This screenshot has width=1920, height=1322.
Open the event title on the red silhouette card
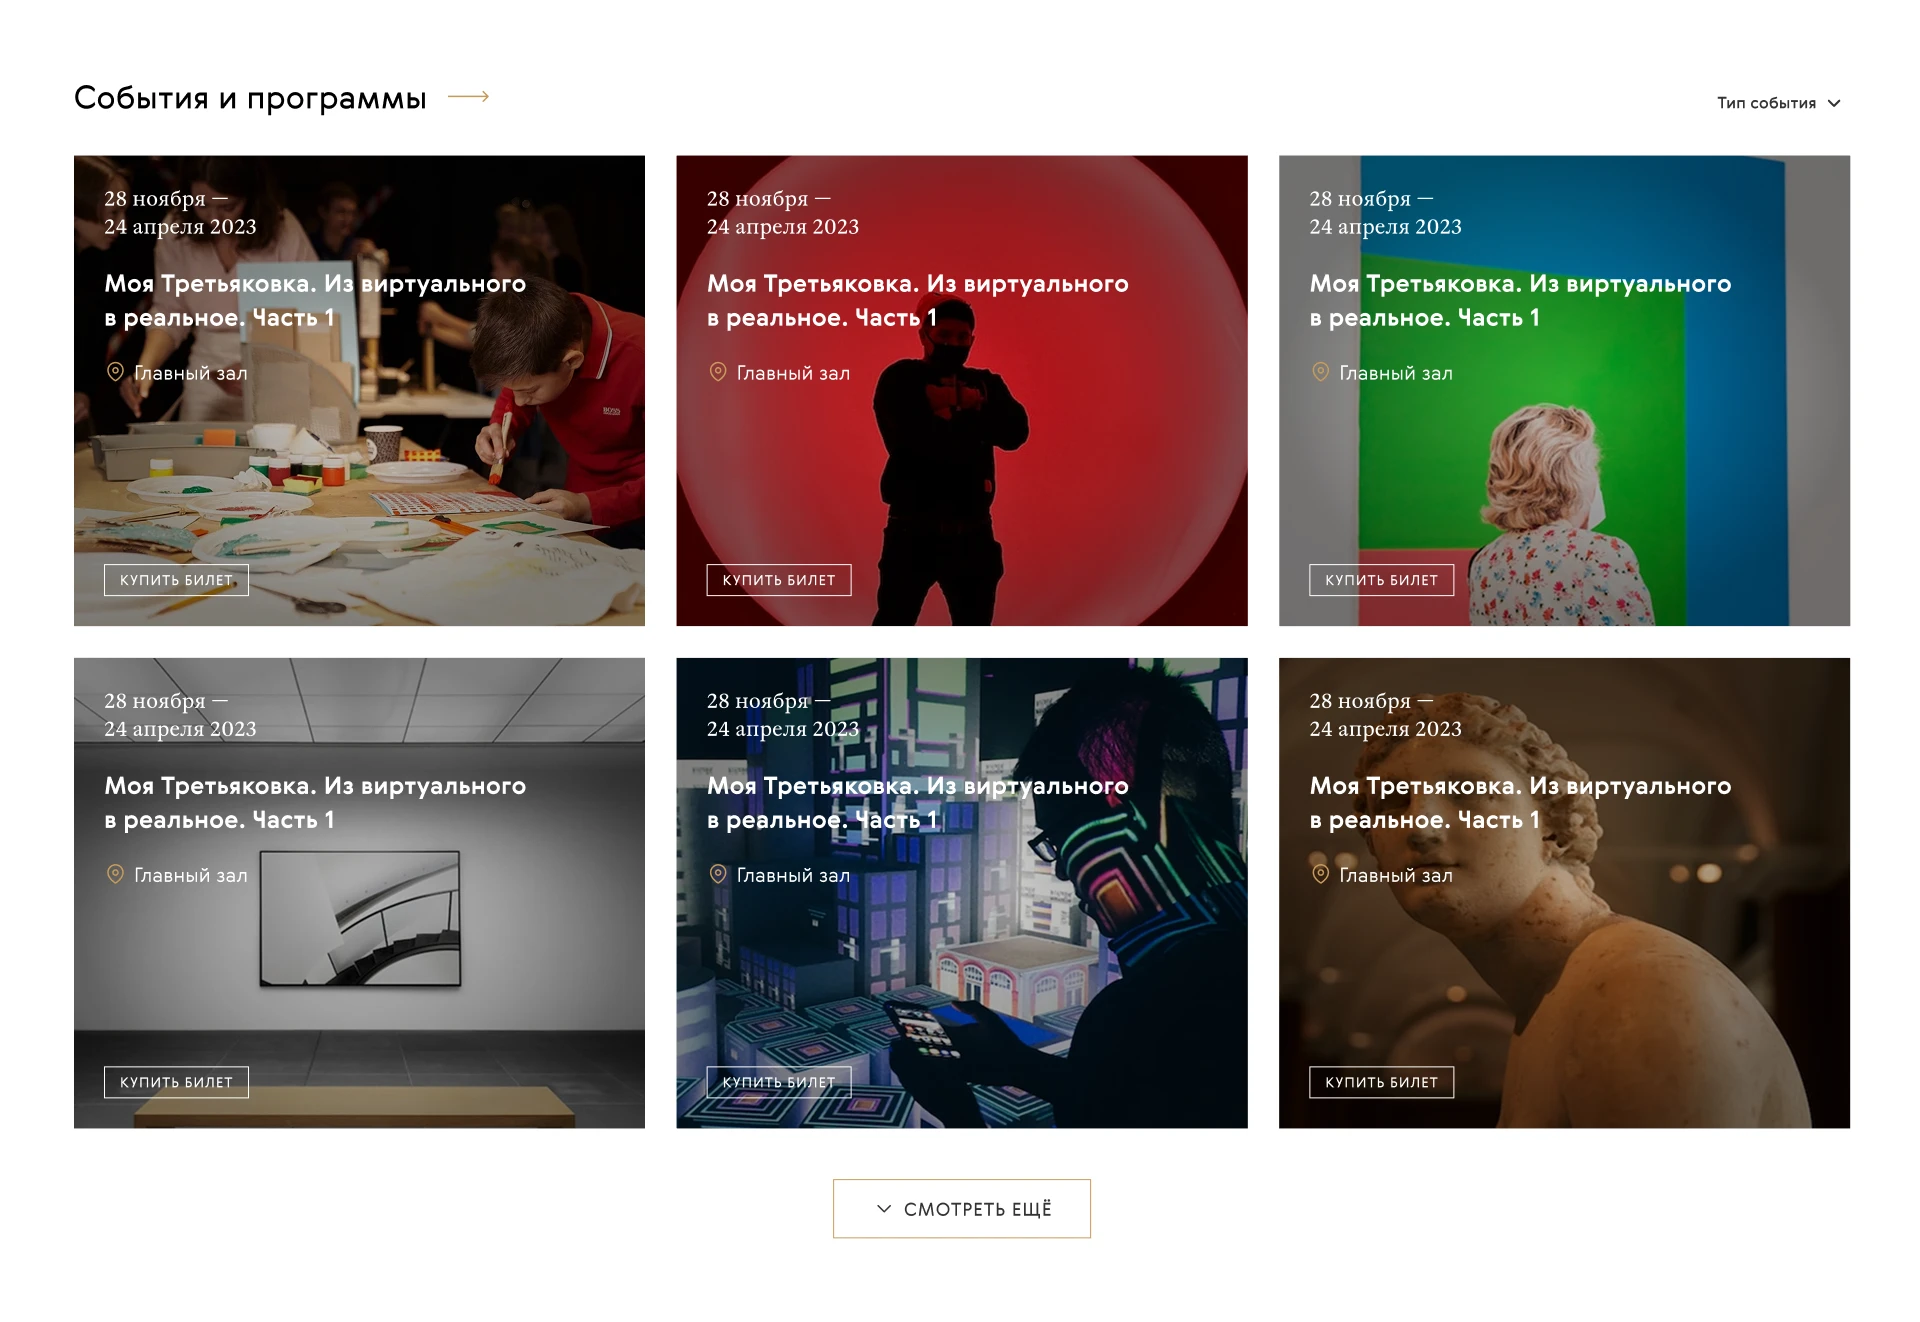point(917,301)
